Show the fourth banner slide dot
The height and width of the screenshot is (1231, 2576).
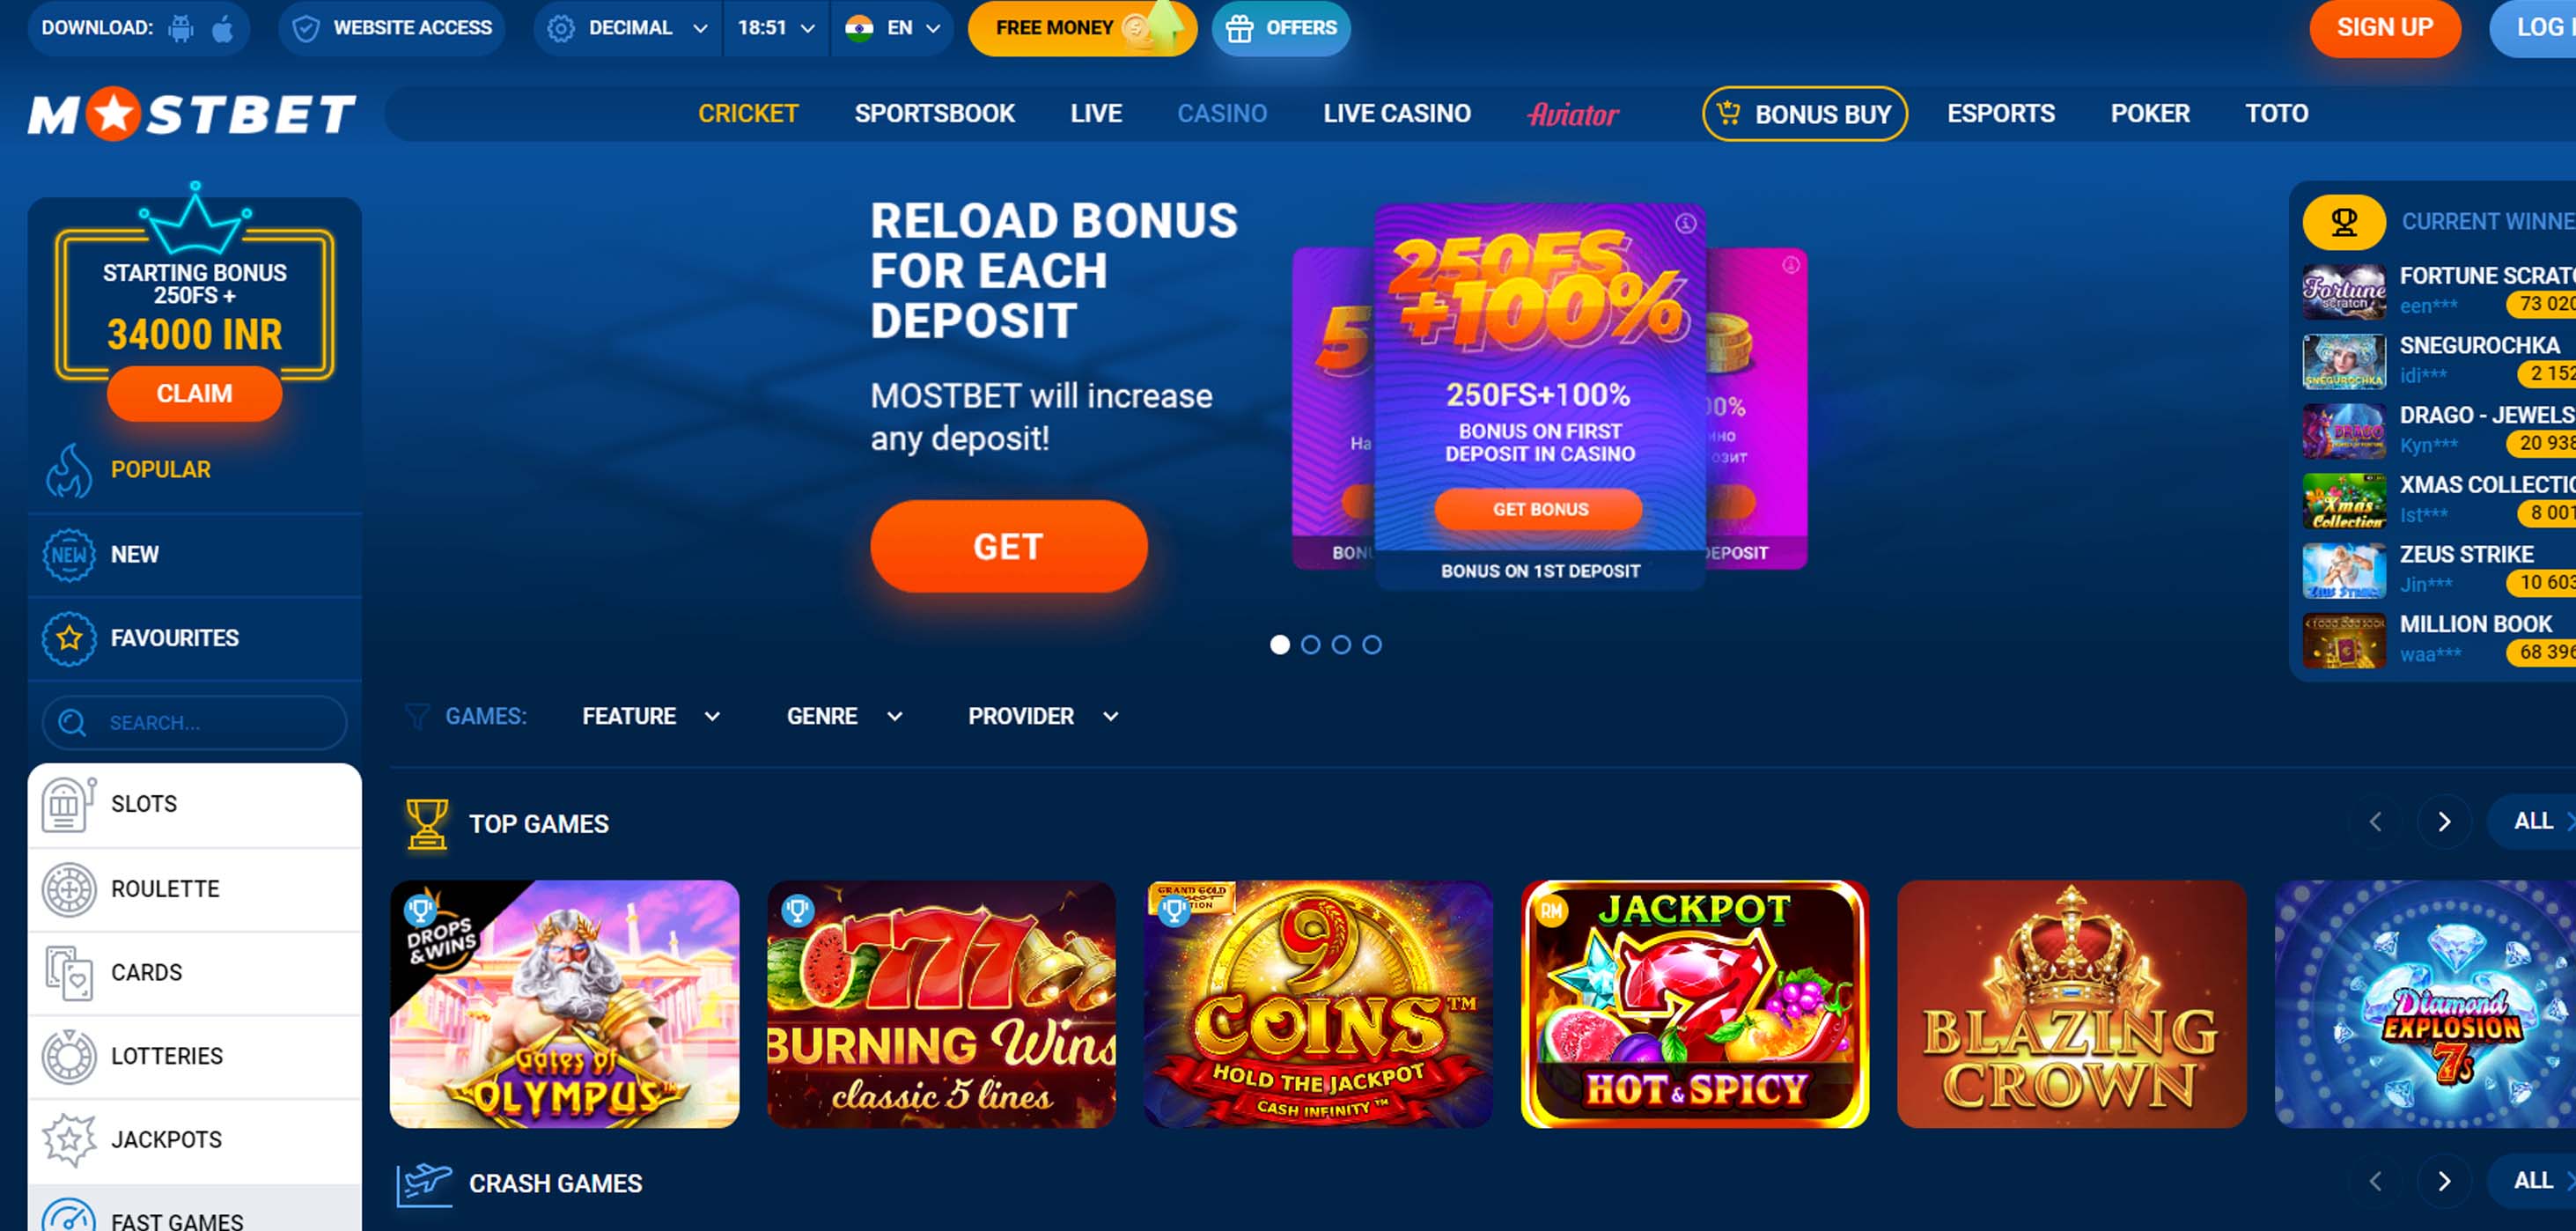pos(1373,645)
